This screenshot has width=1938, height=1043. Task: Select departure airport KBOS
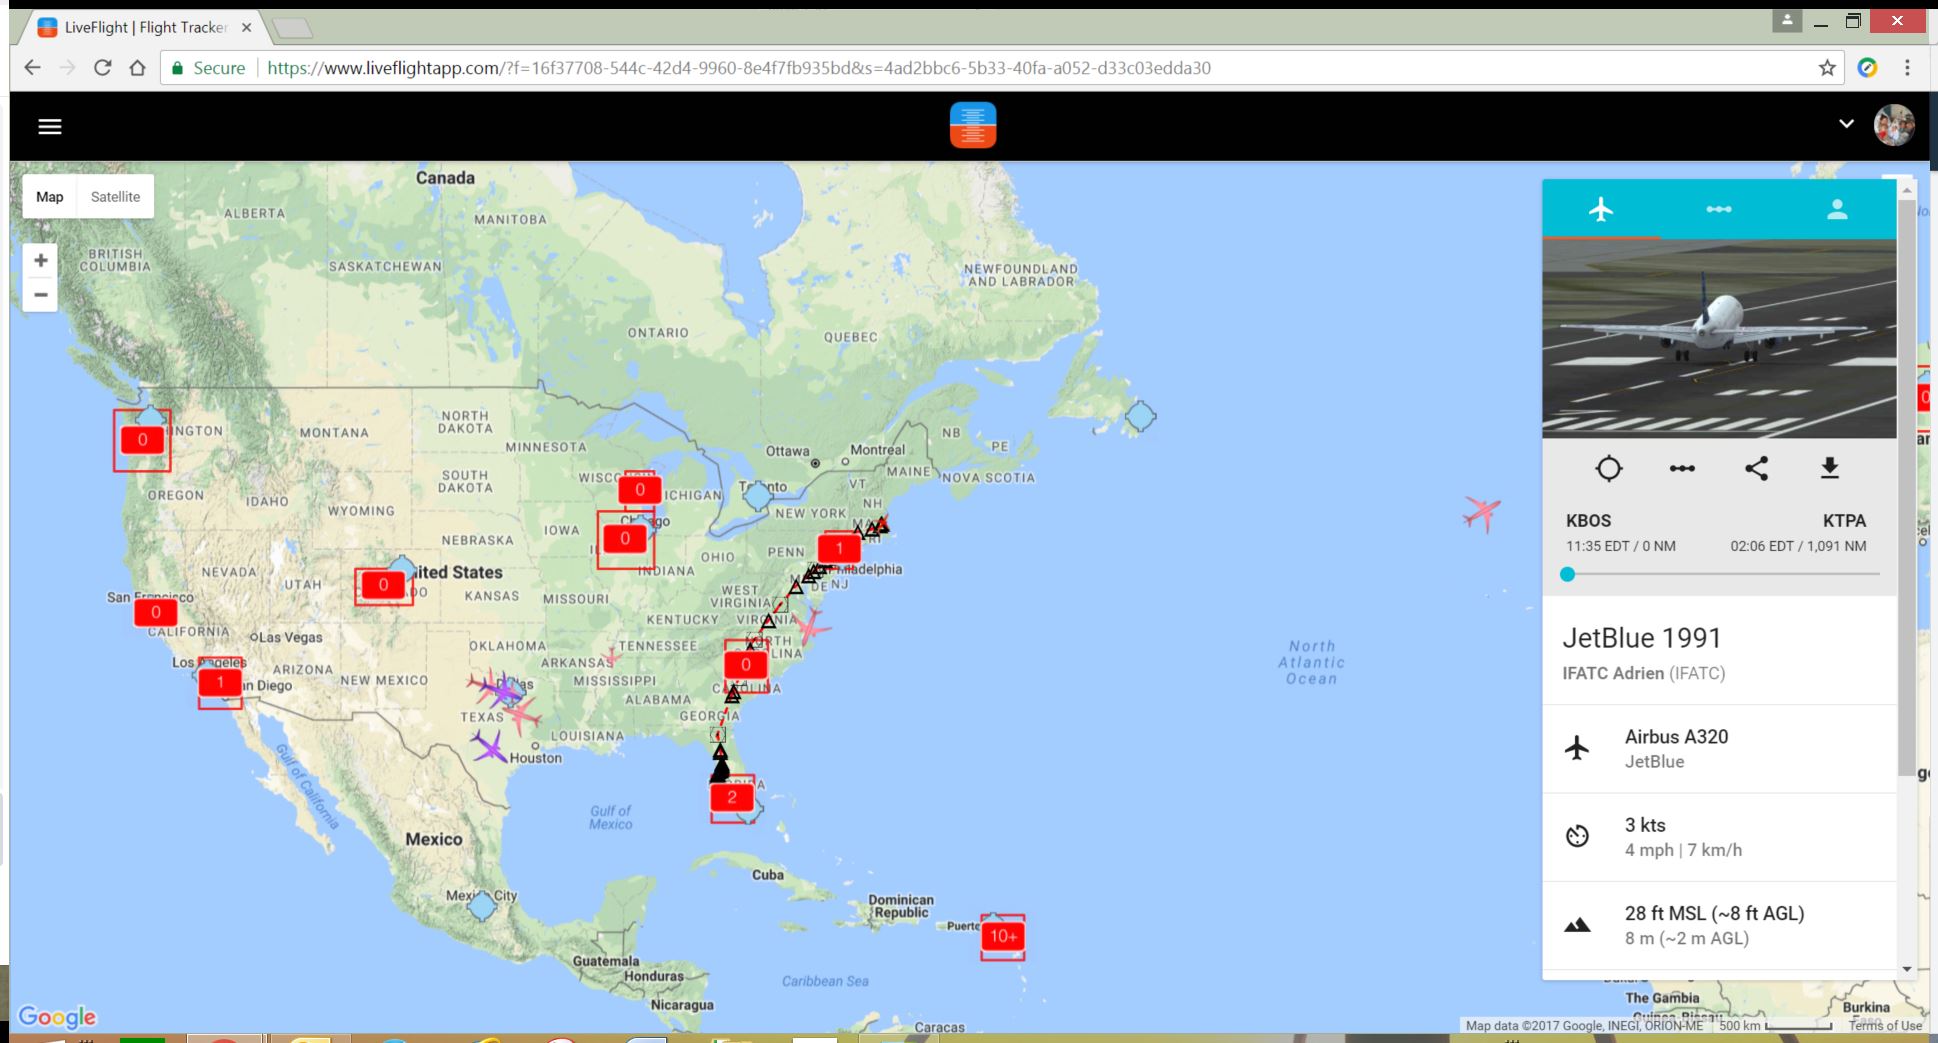pyautogui.click(x=1588, y=521)
